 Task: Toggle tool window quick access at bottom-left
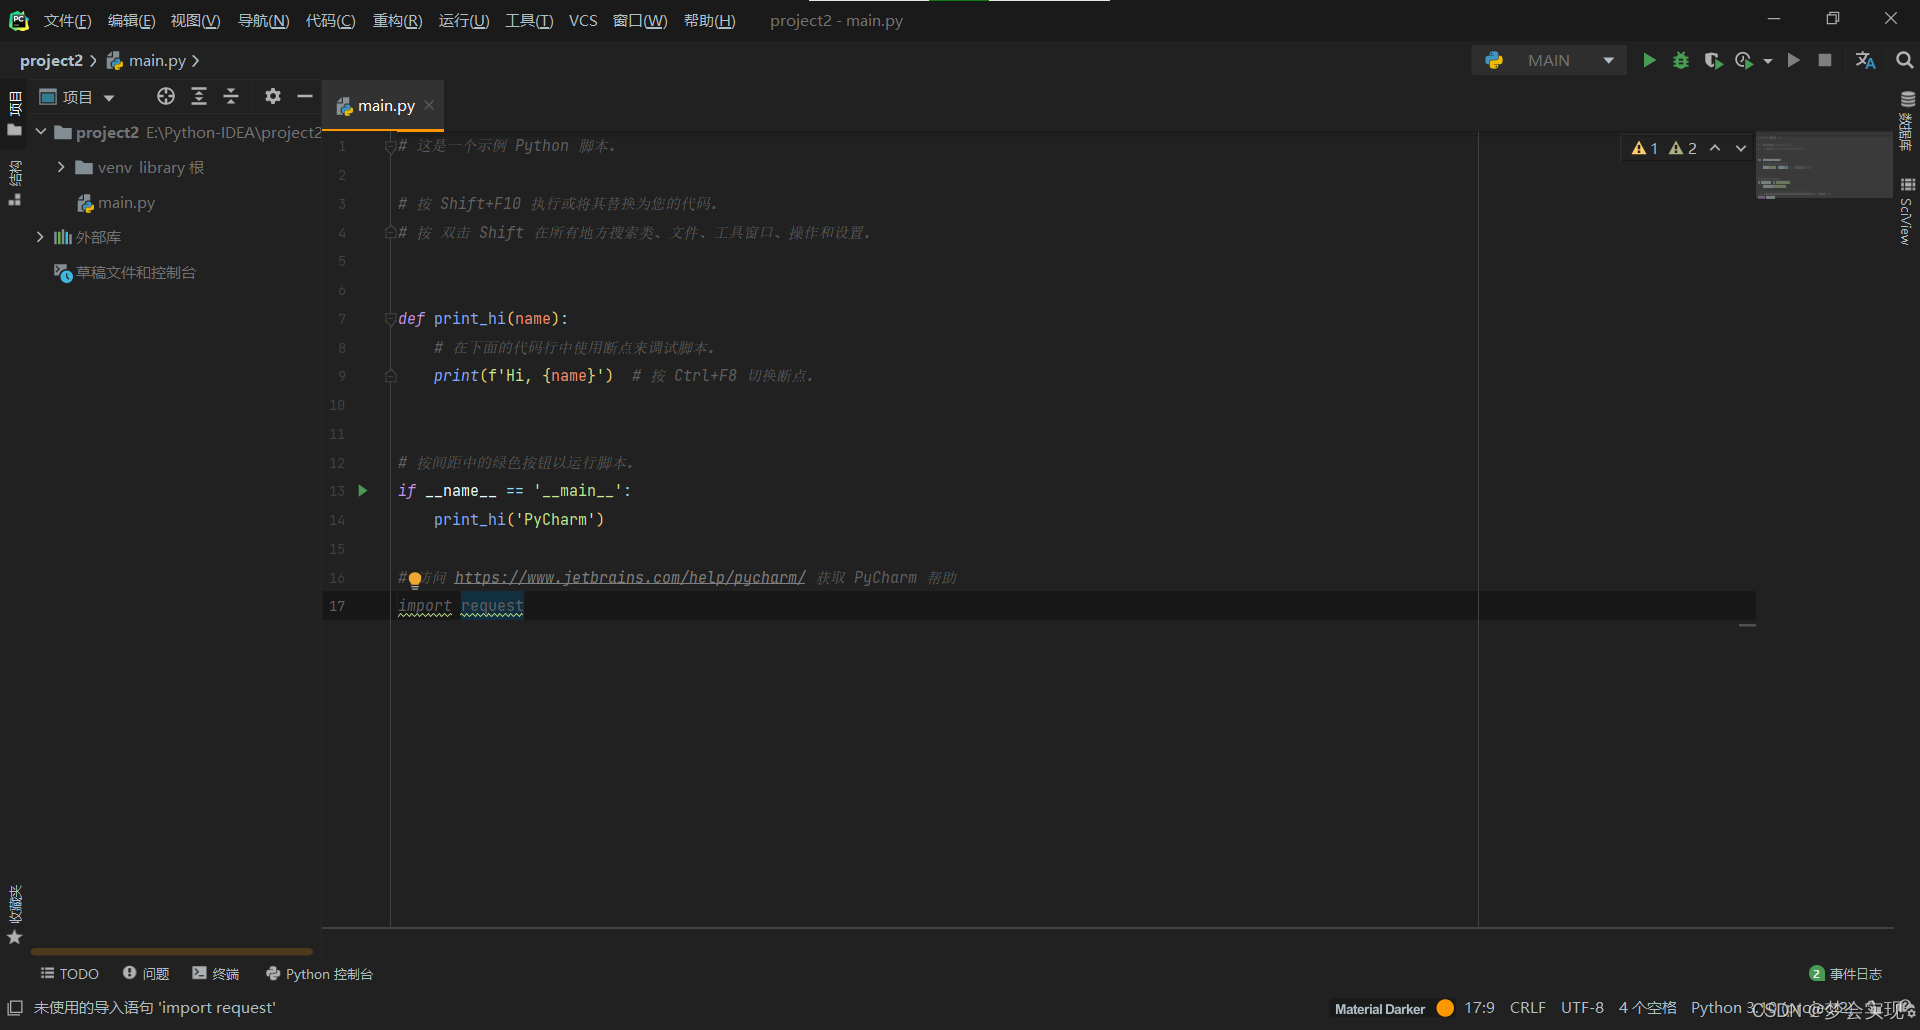pos(15,1008)
